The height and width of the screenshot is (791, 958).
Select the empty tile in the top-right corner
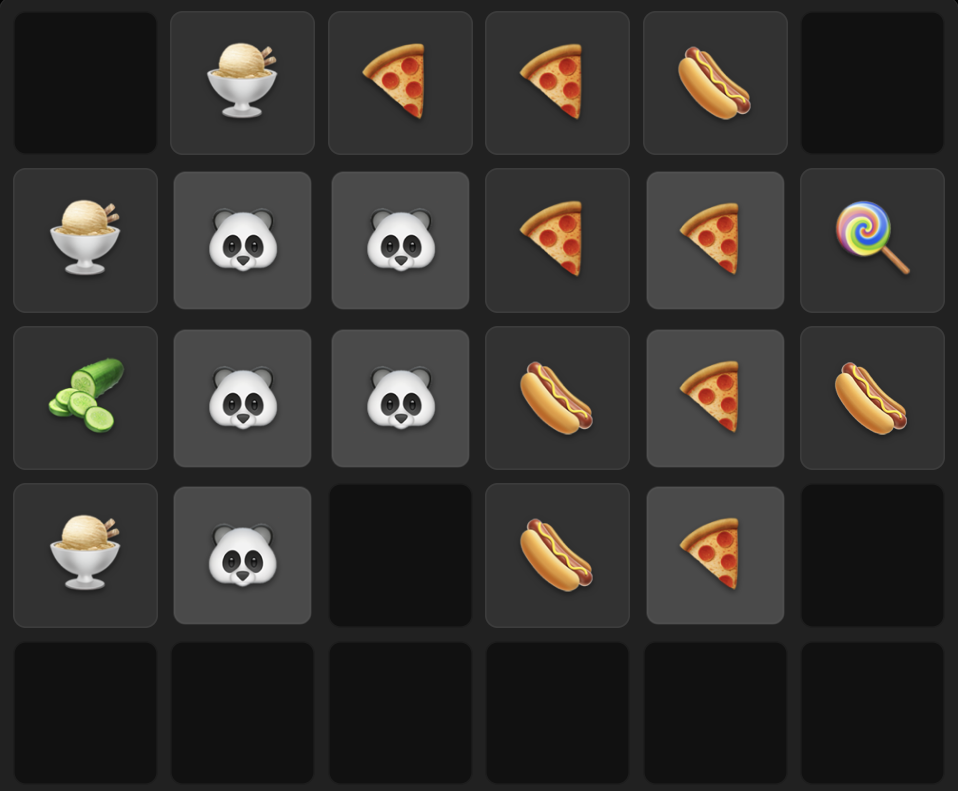point(872,82)
